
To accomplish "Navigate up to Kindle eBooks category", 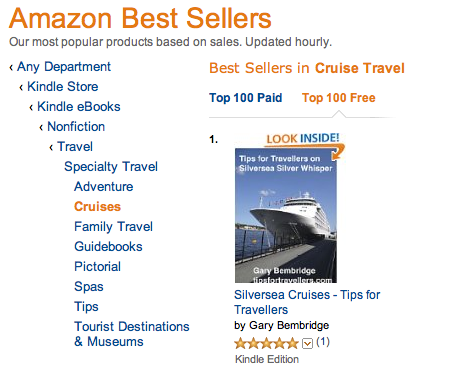I will click(x=79, y=107).
